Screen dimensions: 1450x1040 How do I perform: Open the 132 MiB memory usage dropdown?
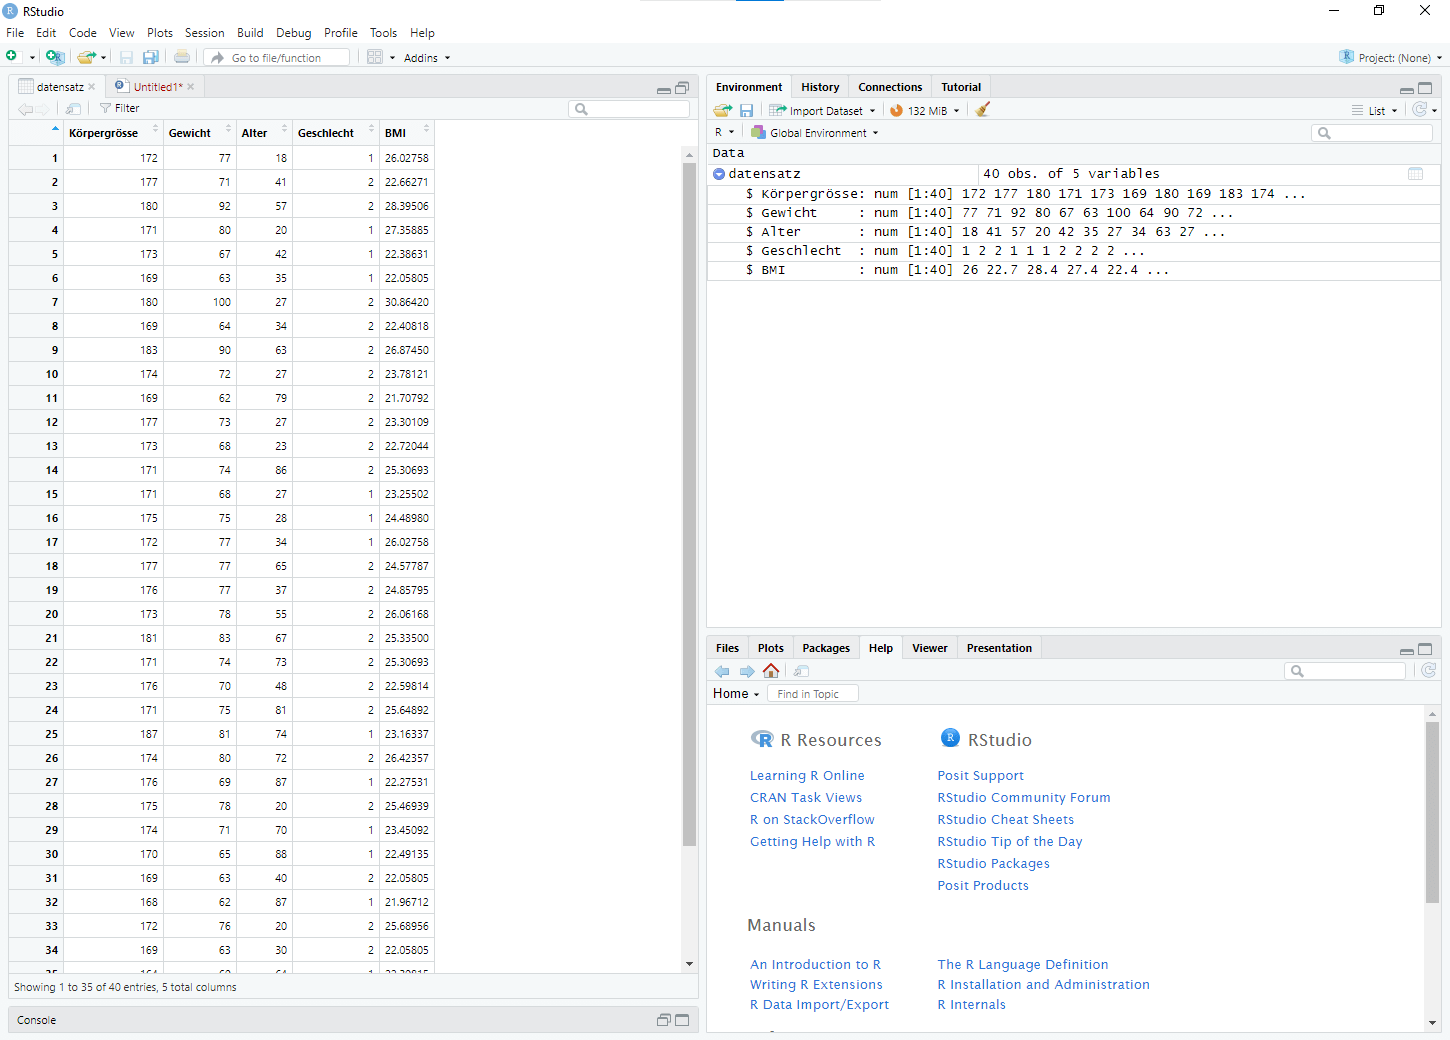pos(925,111)
